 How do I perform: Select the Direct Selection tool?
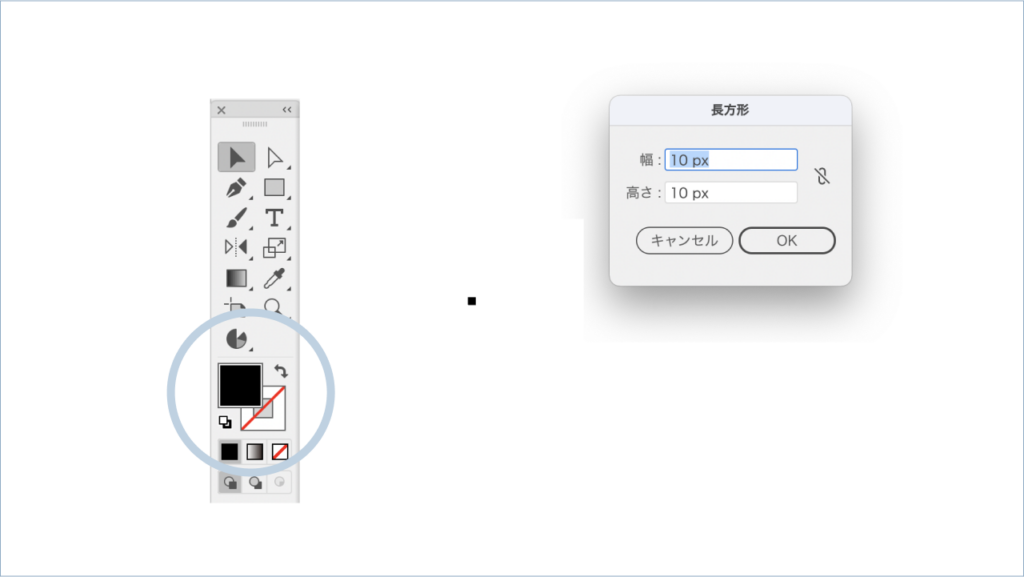[x=274, y=158]
